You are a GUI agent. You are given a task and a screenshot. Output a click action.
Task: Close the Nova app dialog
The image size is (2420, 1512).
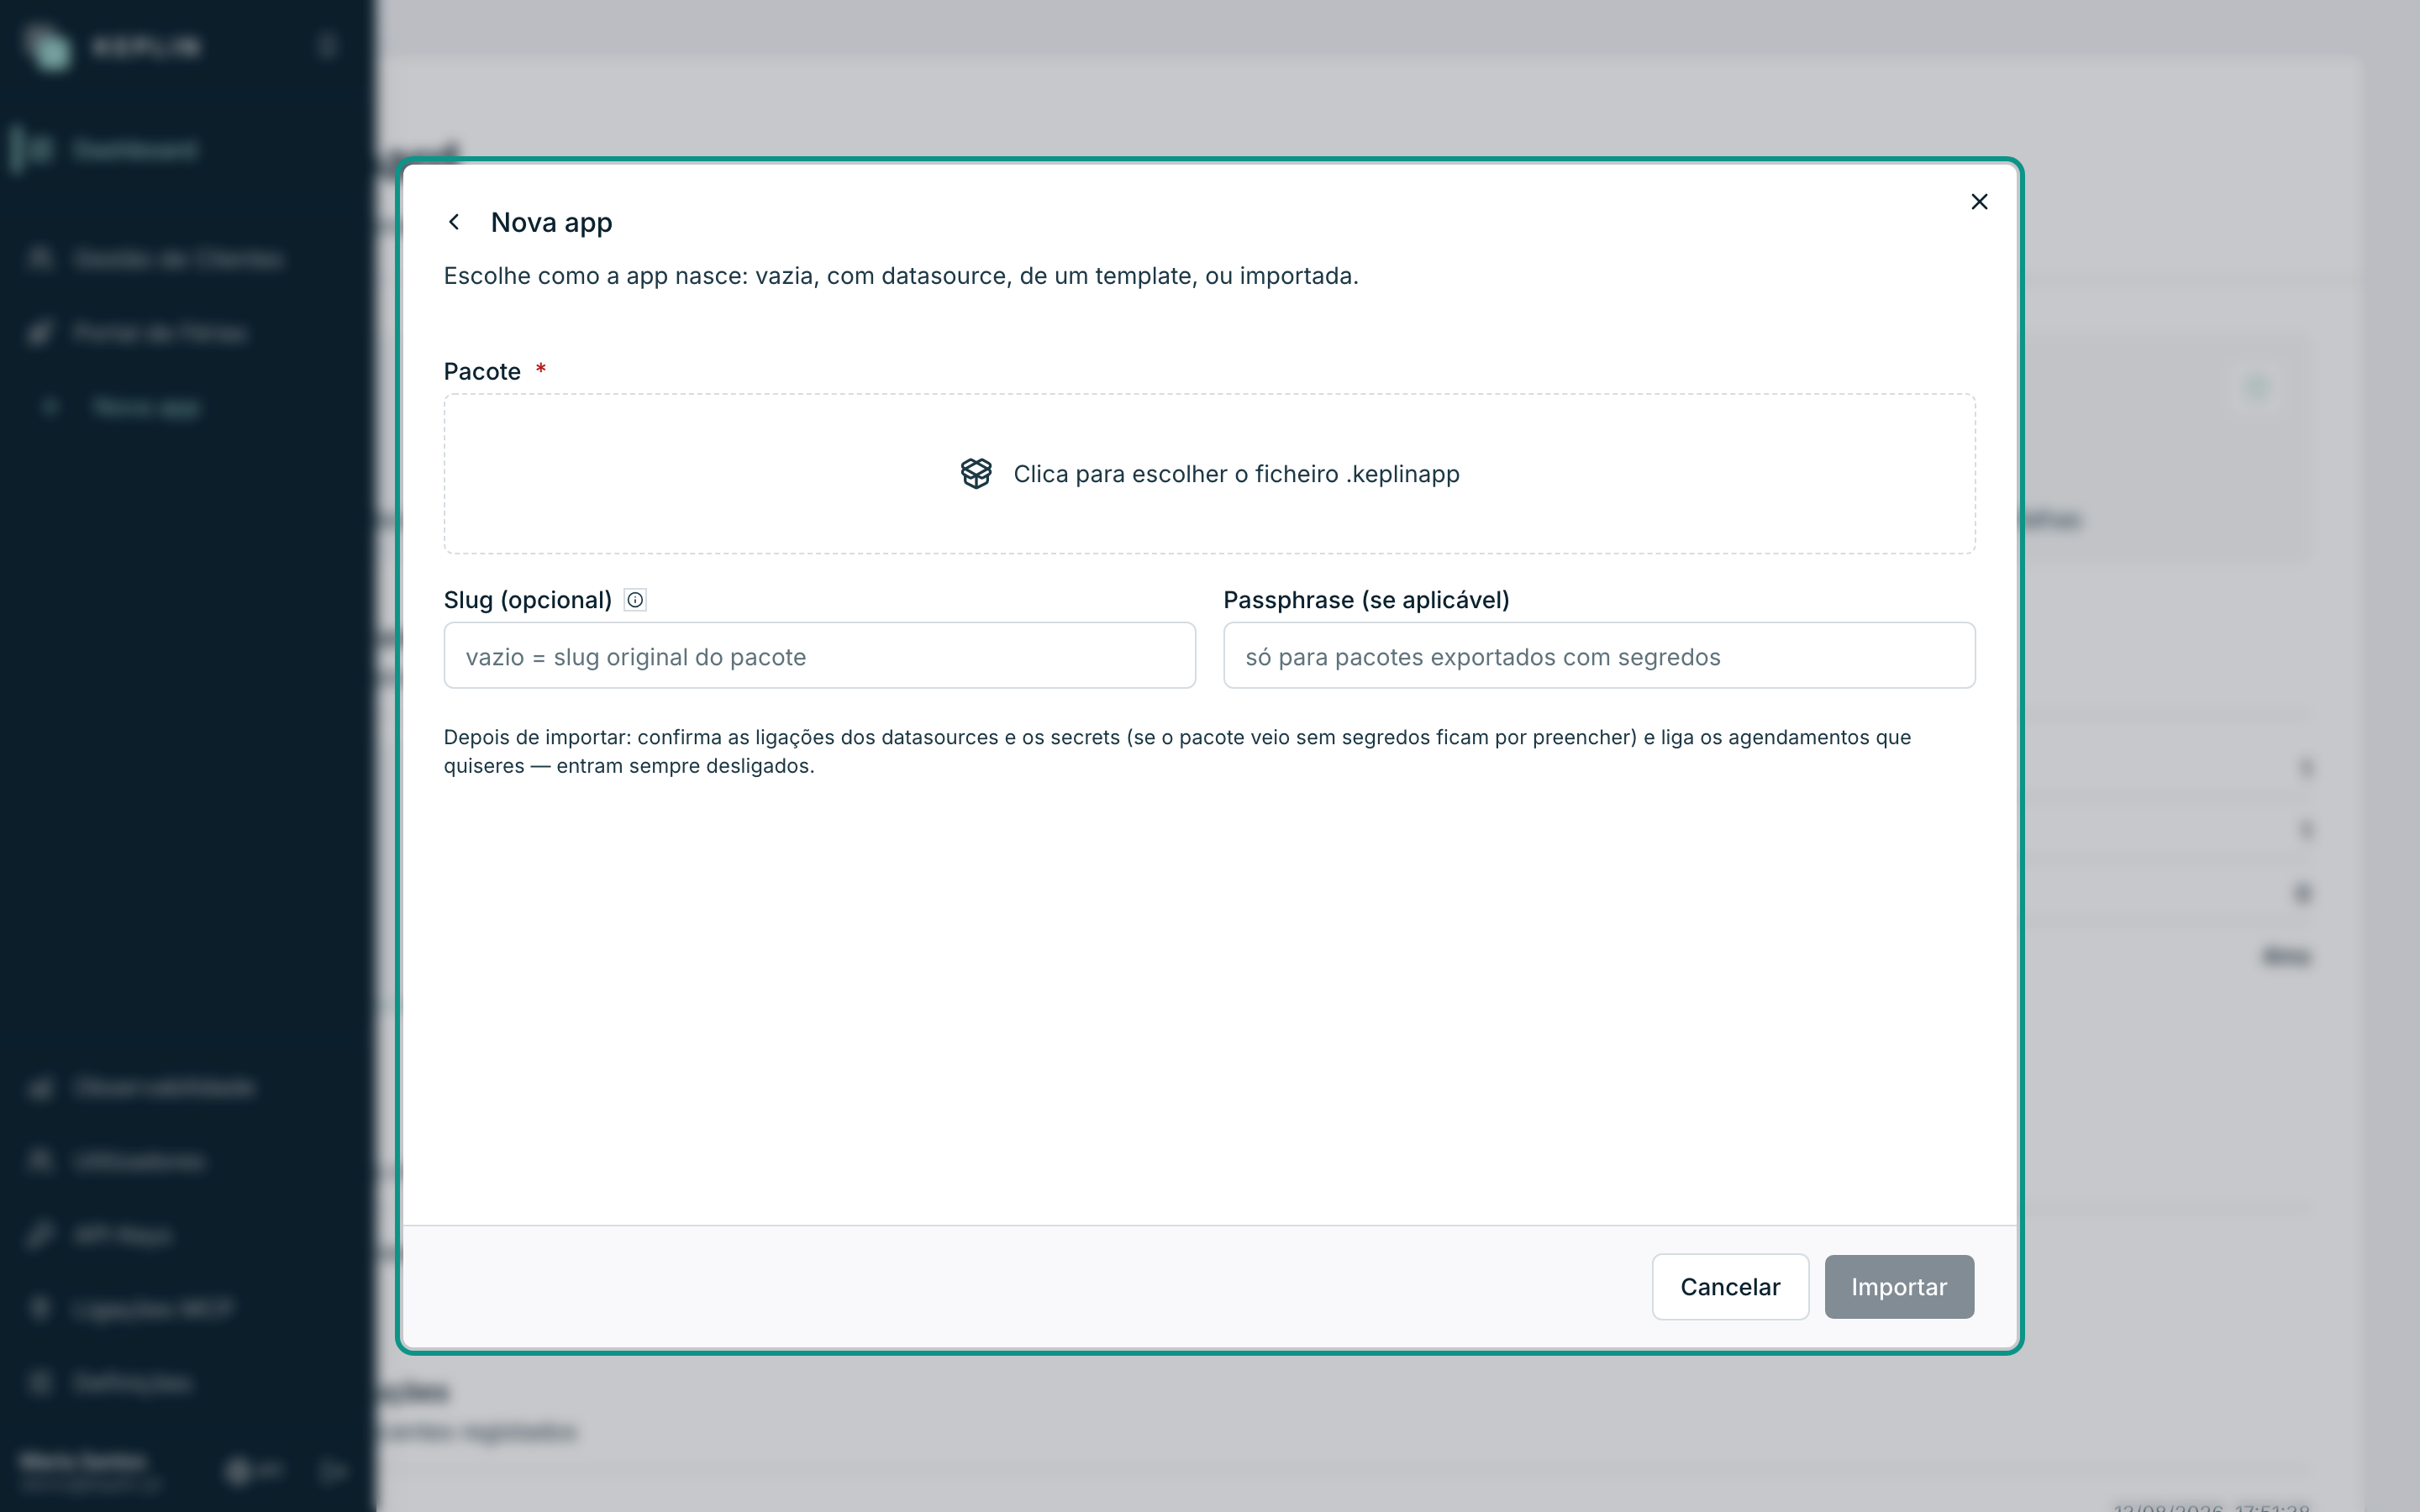pyautogui.click(x=1979, y=202)
